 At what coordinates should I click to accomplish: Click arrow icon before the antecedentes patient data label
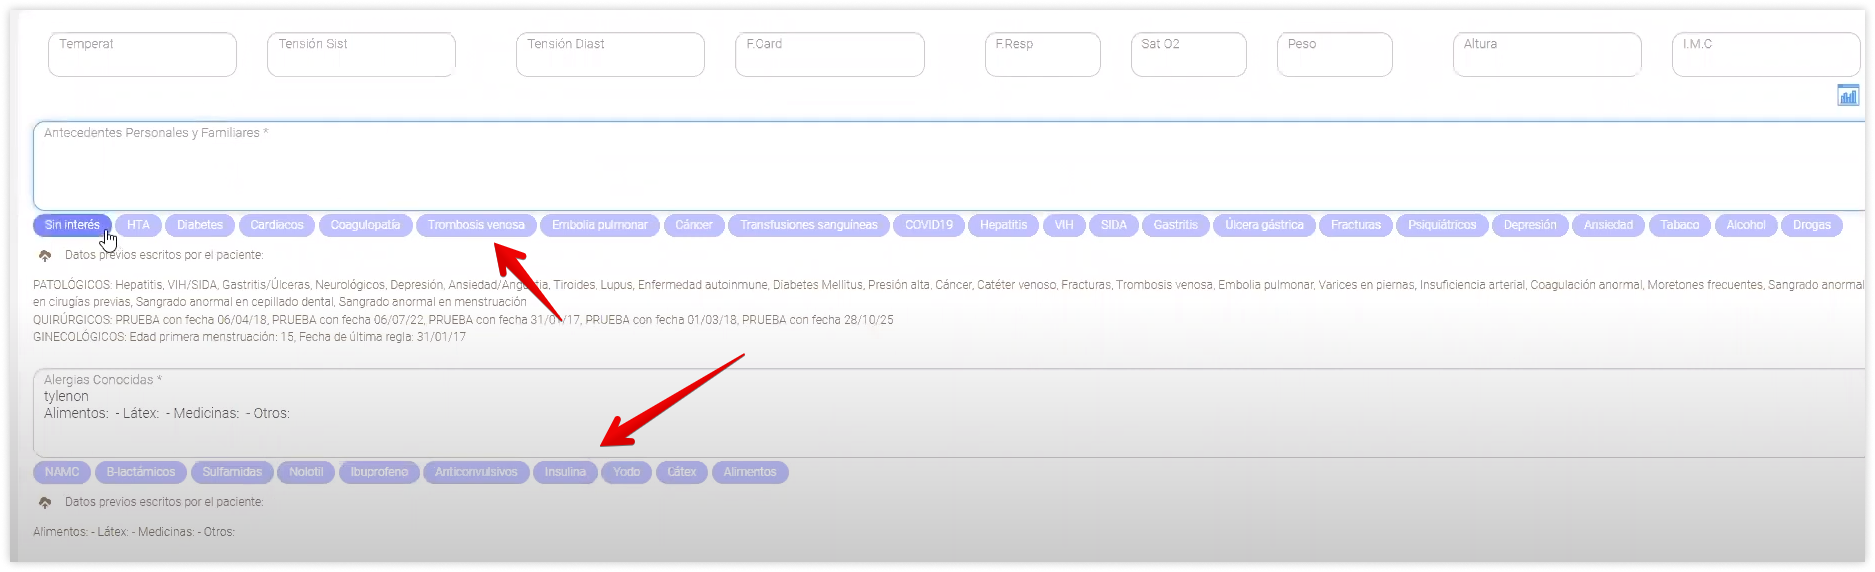coord(45,255)
